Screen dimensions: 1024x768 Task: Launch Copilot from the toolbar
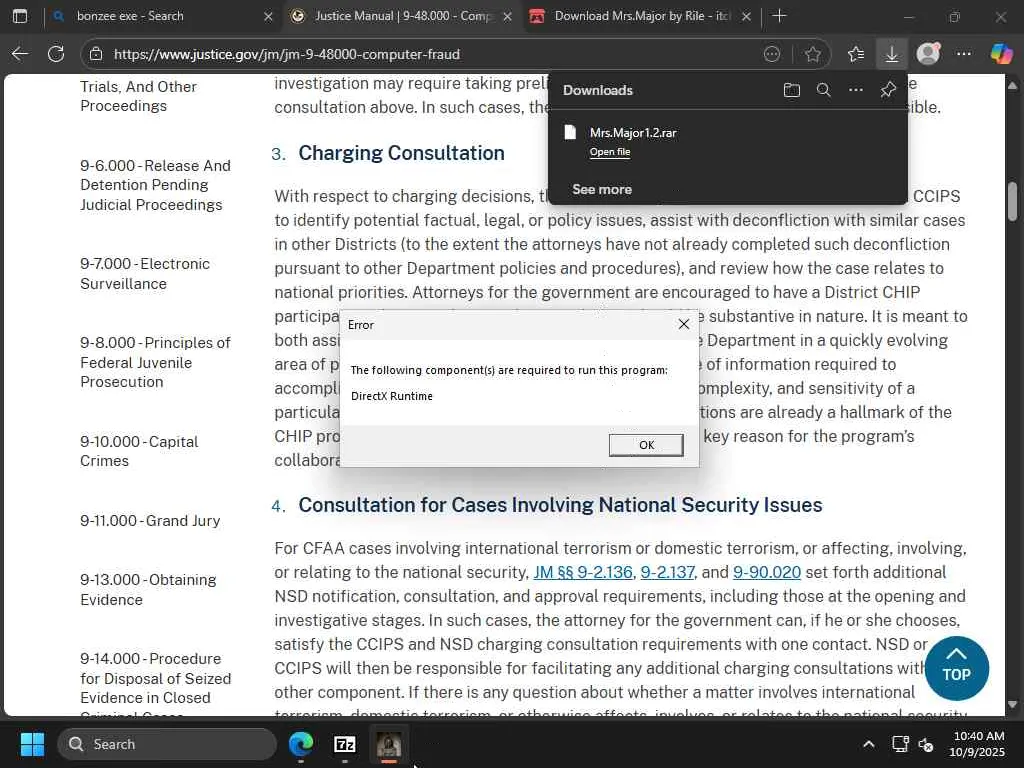[1001, 54]
